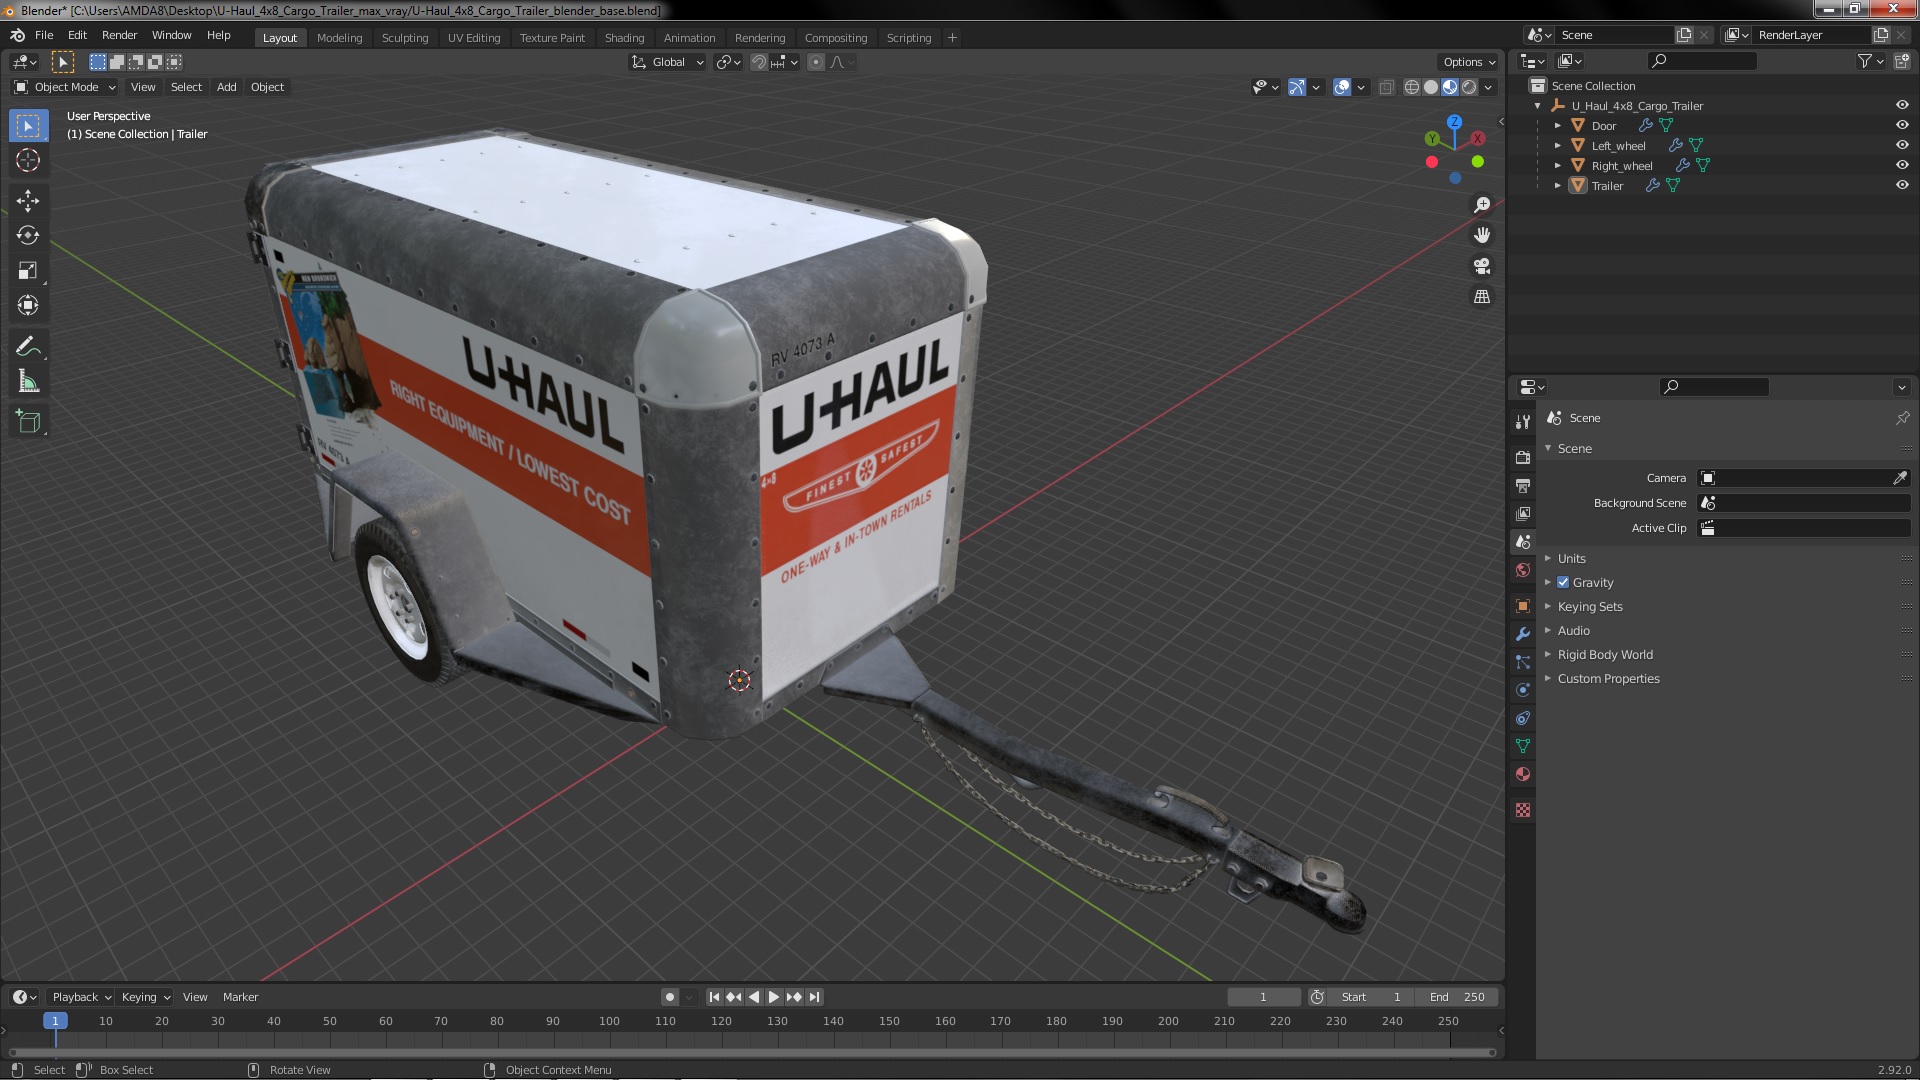This screenshot has height=1080, width=1920.
Task: Open the Options dropdown
Action: (x=1468, y=62)
